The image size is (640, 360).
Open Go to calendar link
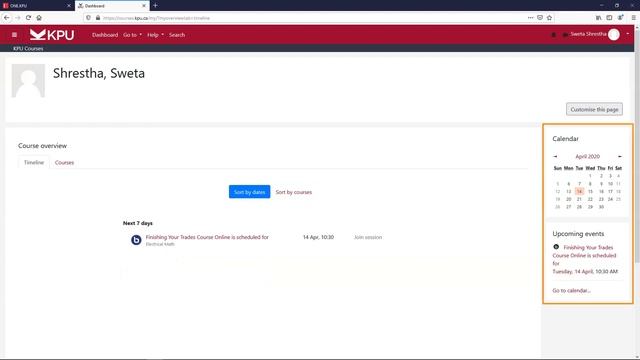click(571, 291)
